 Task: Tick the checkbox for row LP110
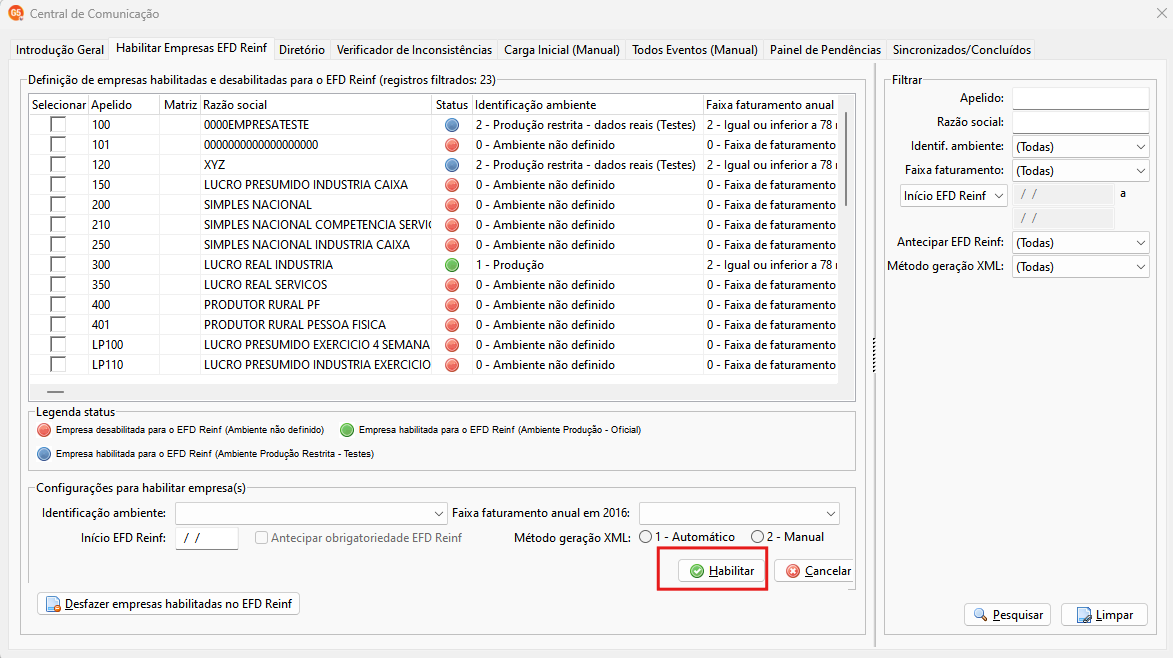[x=58, y=365]
